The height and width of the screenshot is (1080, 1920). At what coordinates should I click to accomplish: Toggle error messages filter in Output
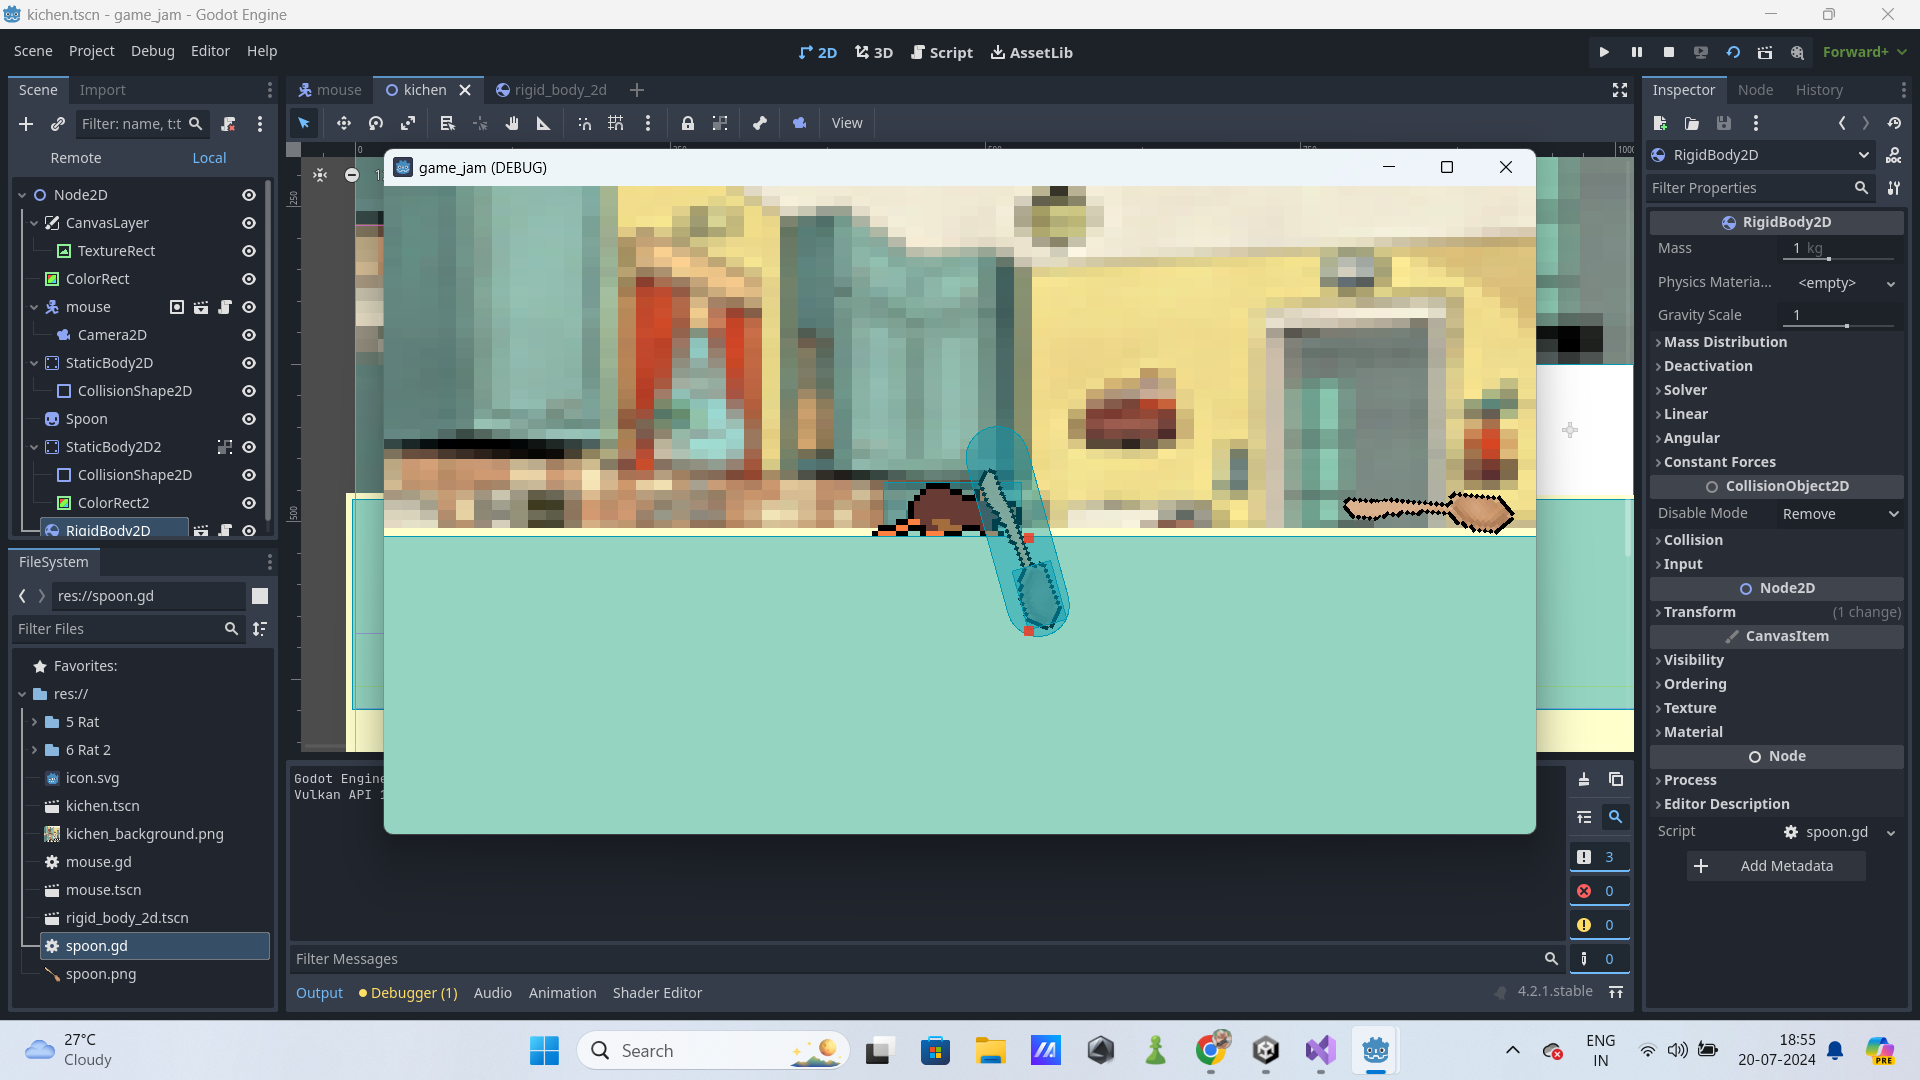point(1598,891)
